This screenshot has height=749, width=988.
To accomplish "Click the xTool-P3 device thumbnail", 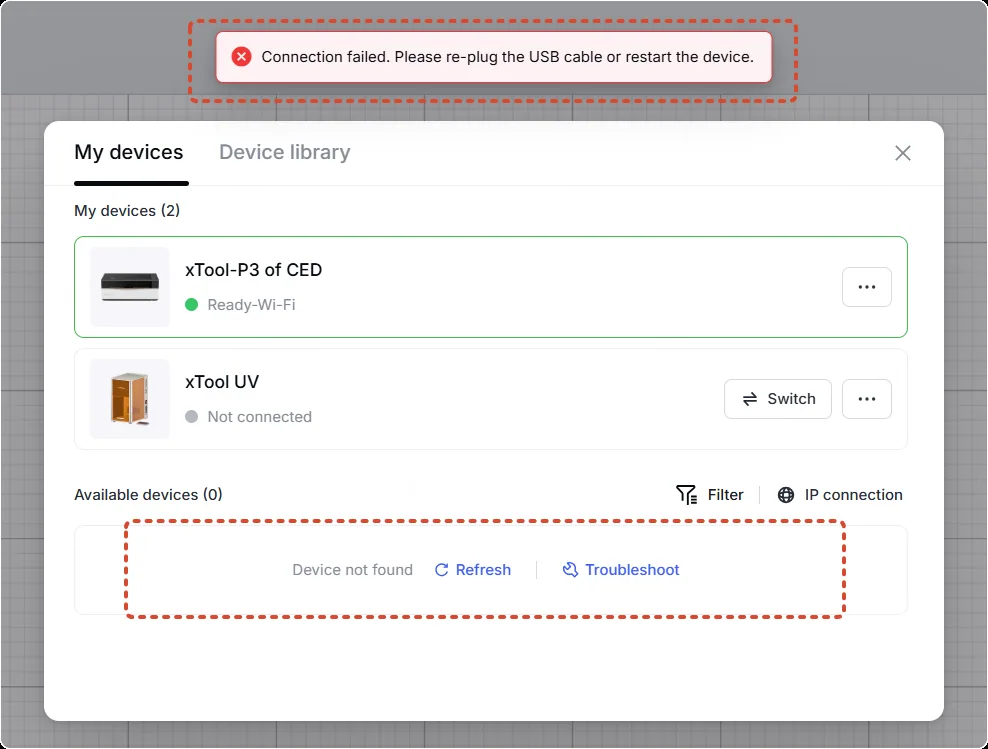I will [130, 287].
